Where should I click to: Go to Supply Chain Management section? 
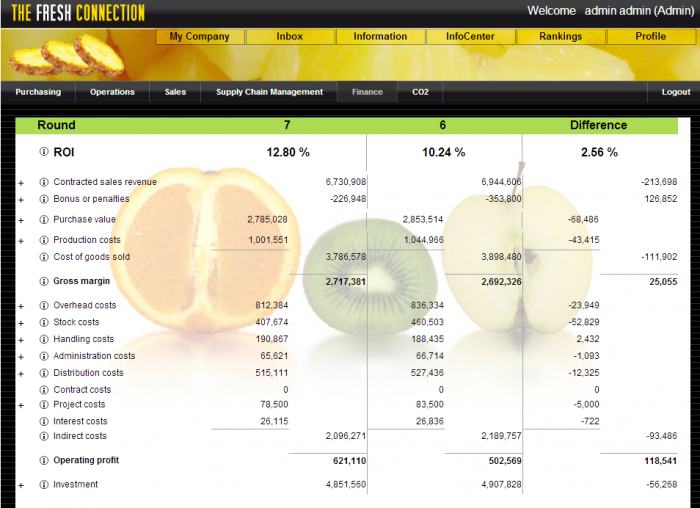pos(269,92)
